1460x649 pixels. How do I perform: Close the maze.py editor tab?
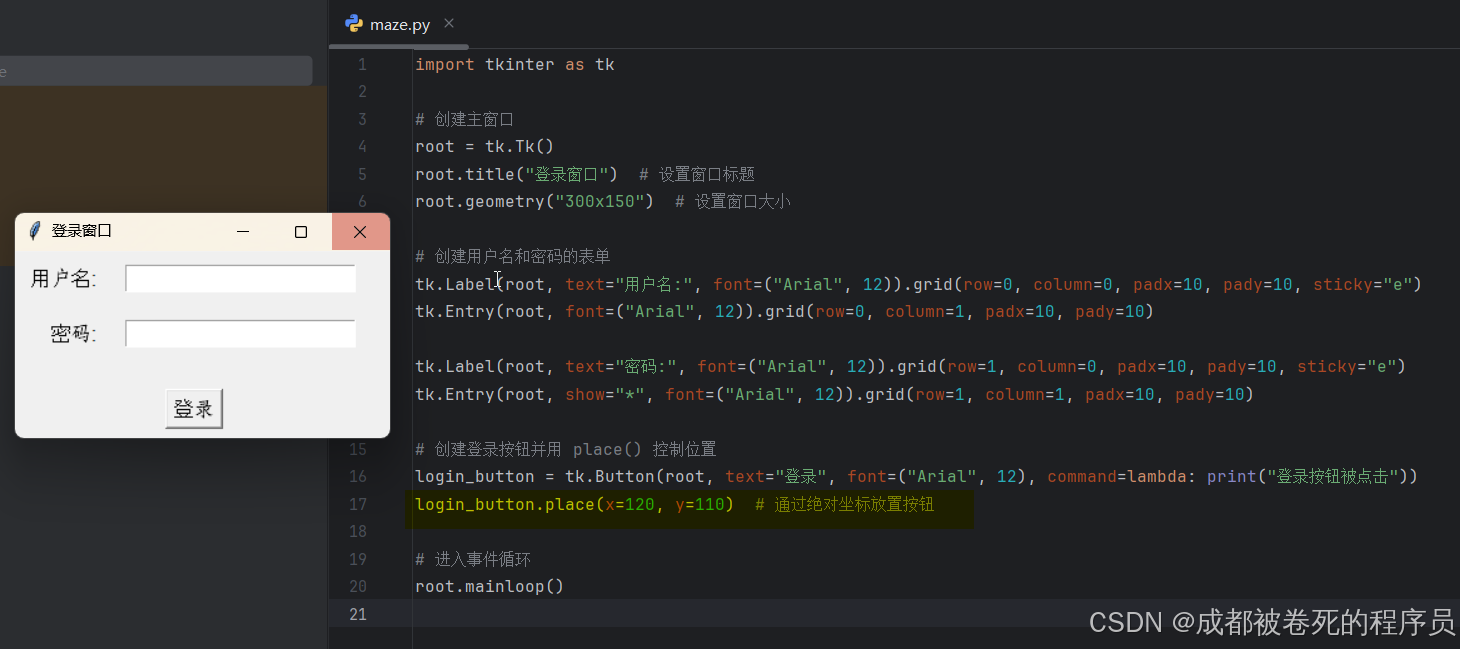point(448,23)
